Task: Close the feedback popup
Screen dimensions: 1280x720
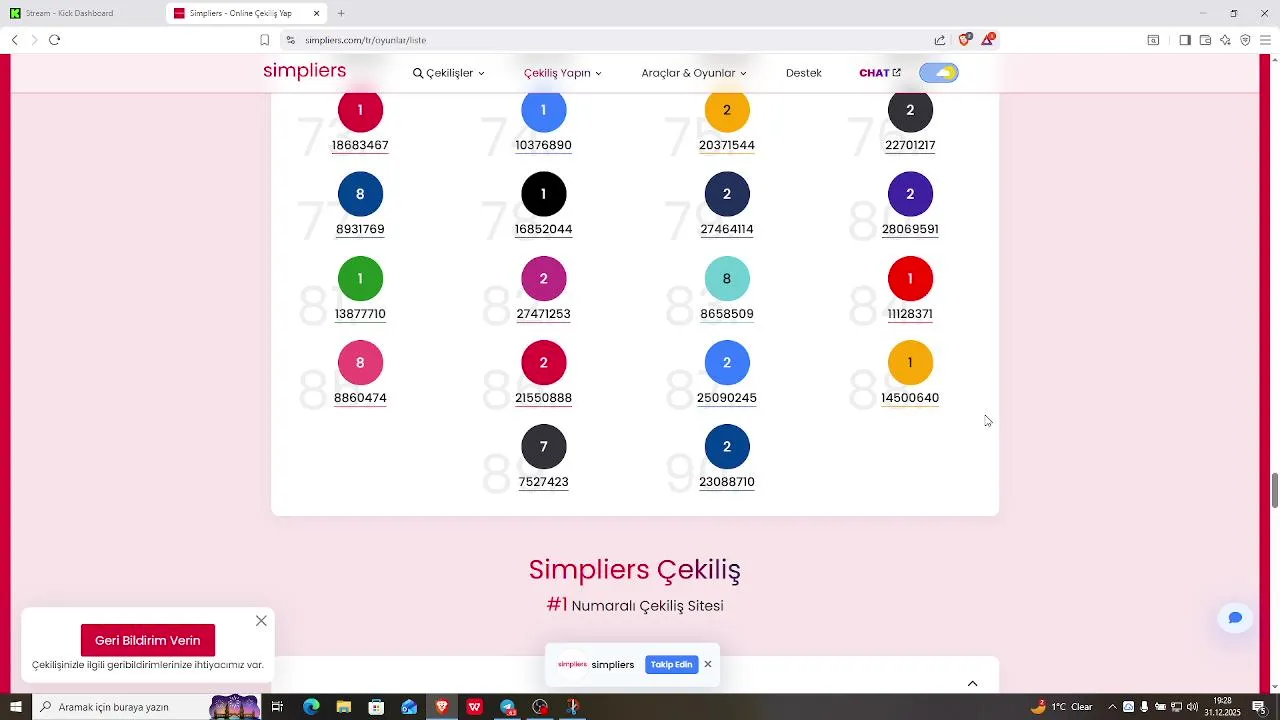Action: (261, 621)
